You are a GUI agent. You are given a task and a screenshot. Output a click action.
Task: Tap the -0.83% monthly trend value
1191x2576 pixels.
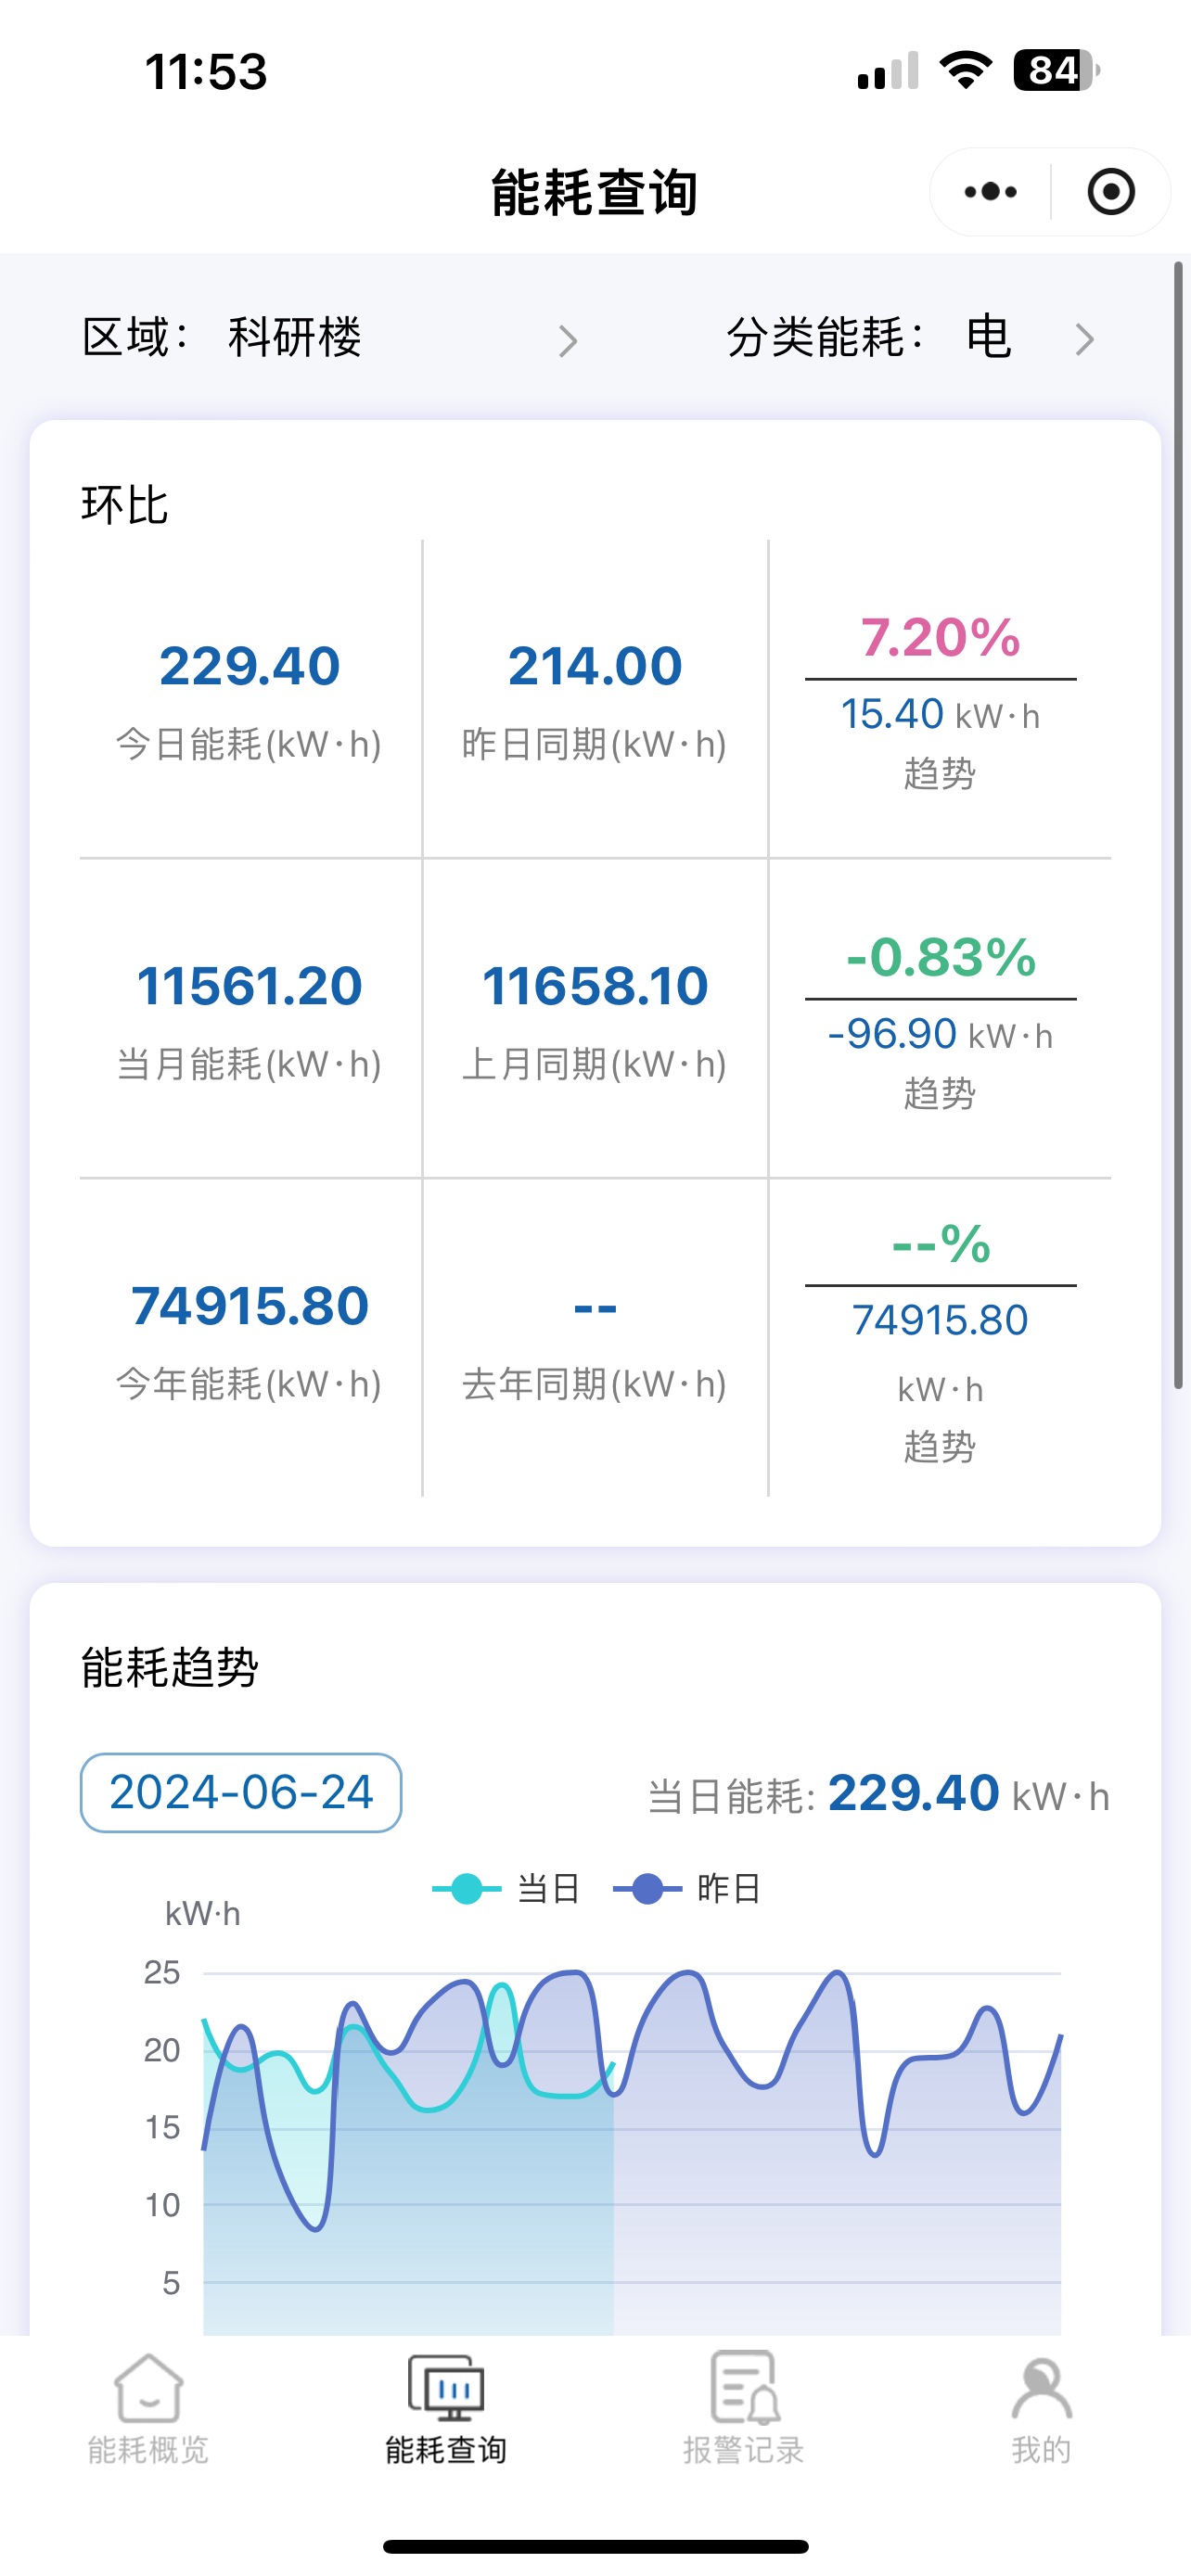[x=940, y=958]
